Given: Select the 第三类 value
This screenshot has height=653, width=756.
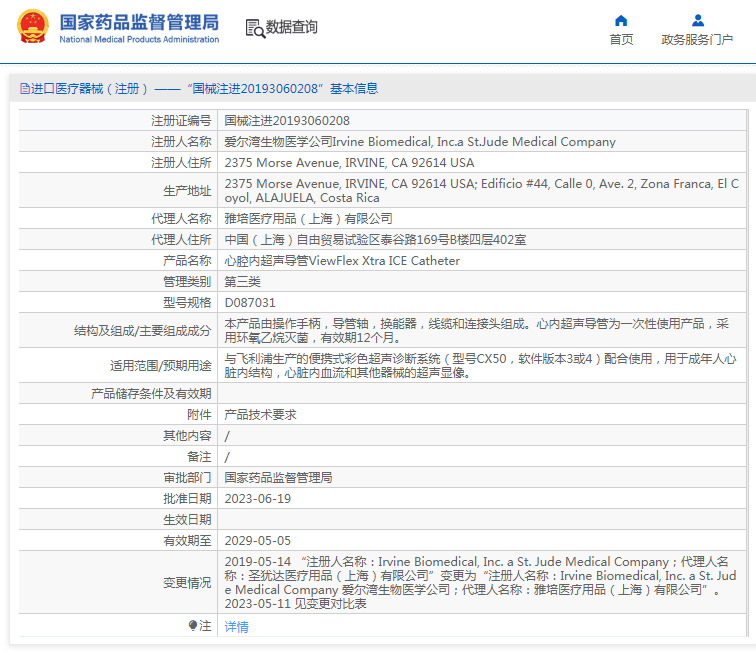Looking at the screenshot, I should pos(243,282).
